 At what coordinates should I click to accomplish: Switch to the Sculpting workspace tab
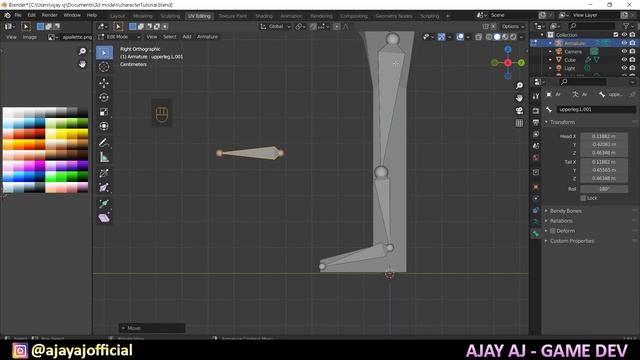(x=170, y=16)
